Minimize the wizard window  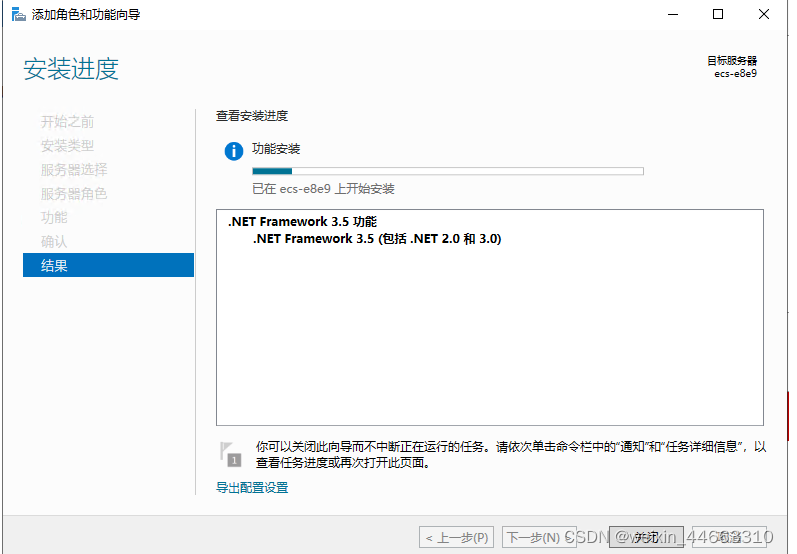coord(671,15)
